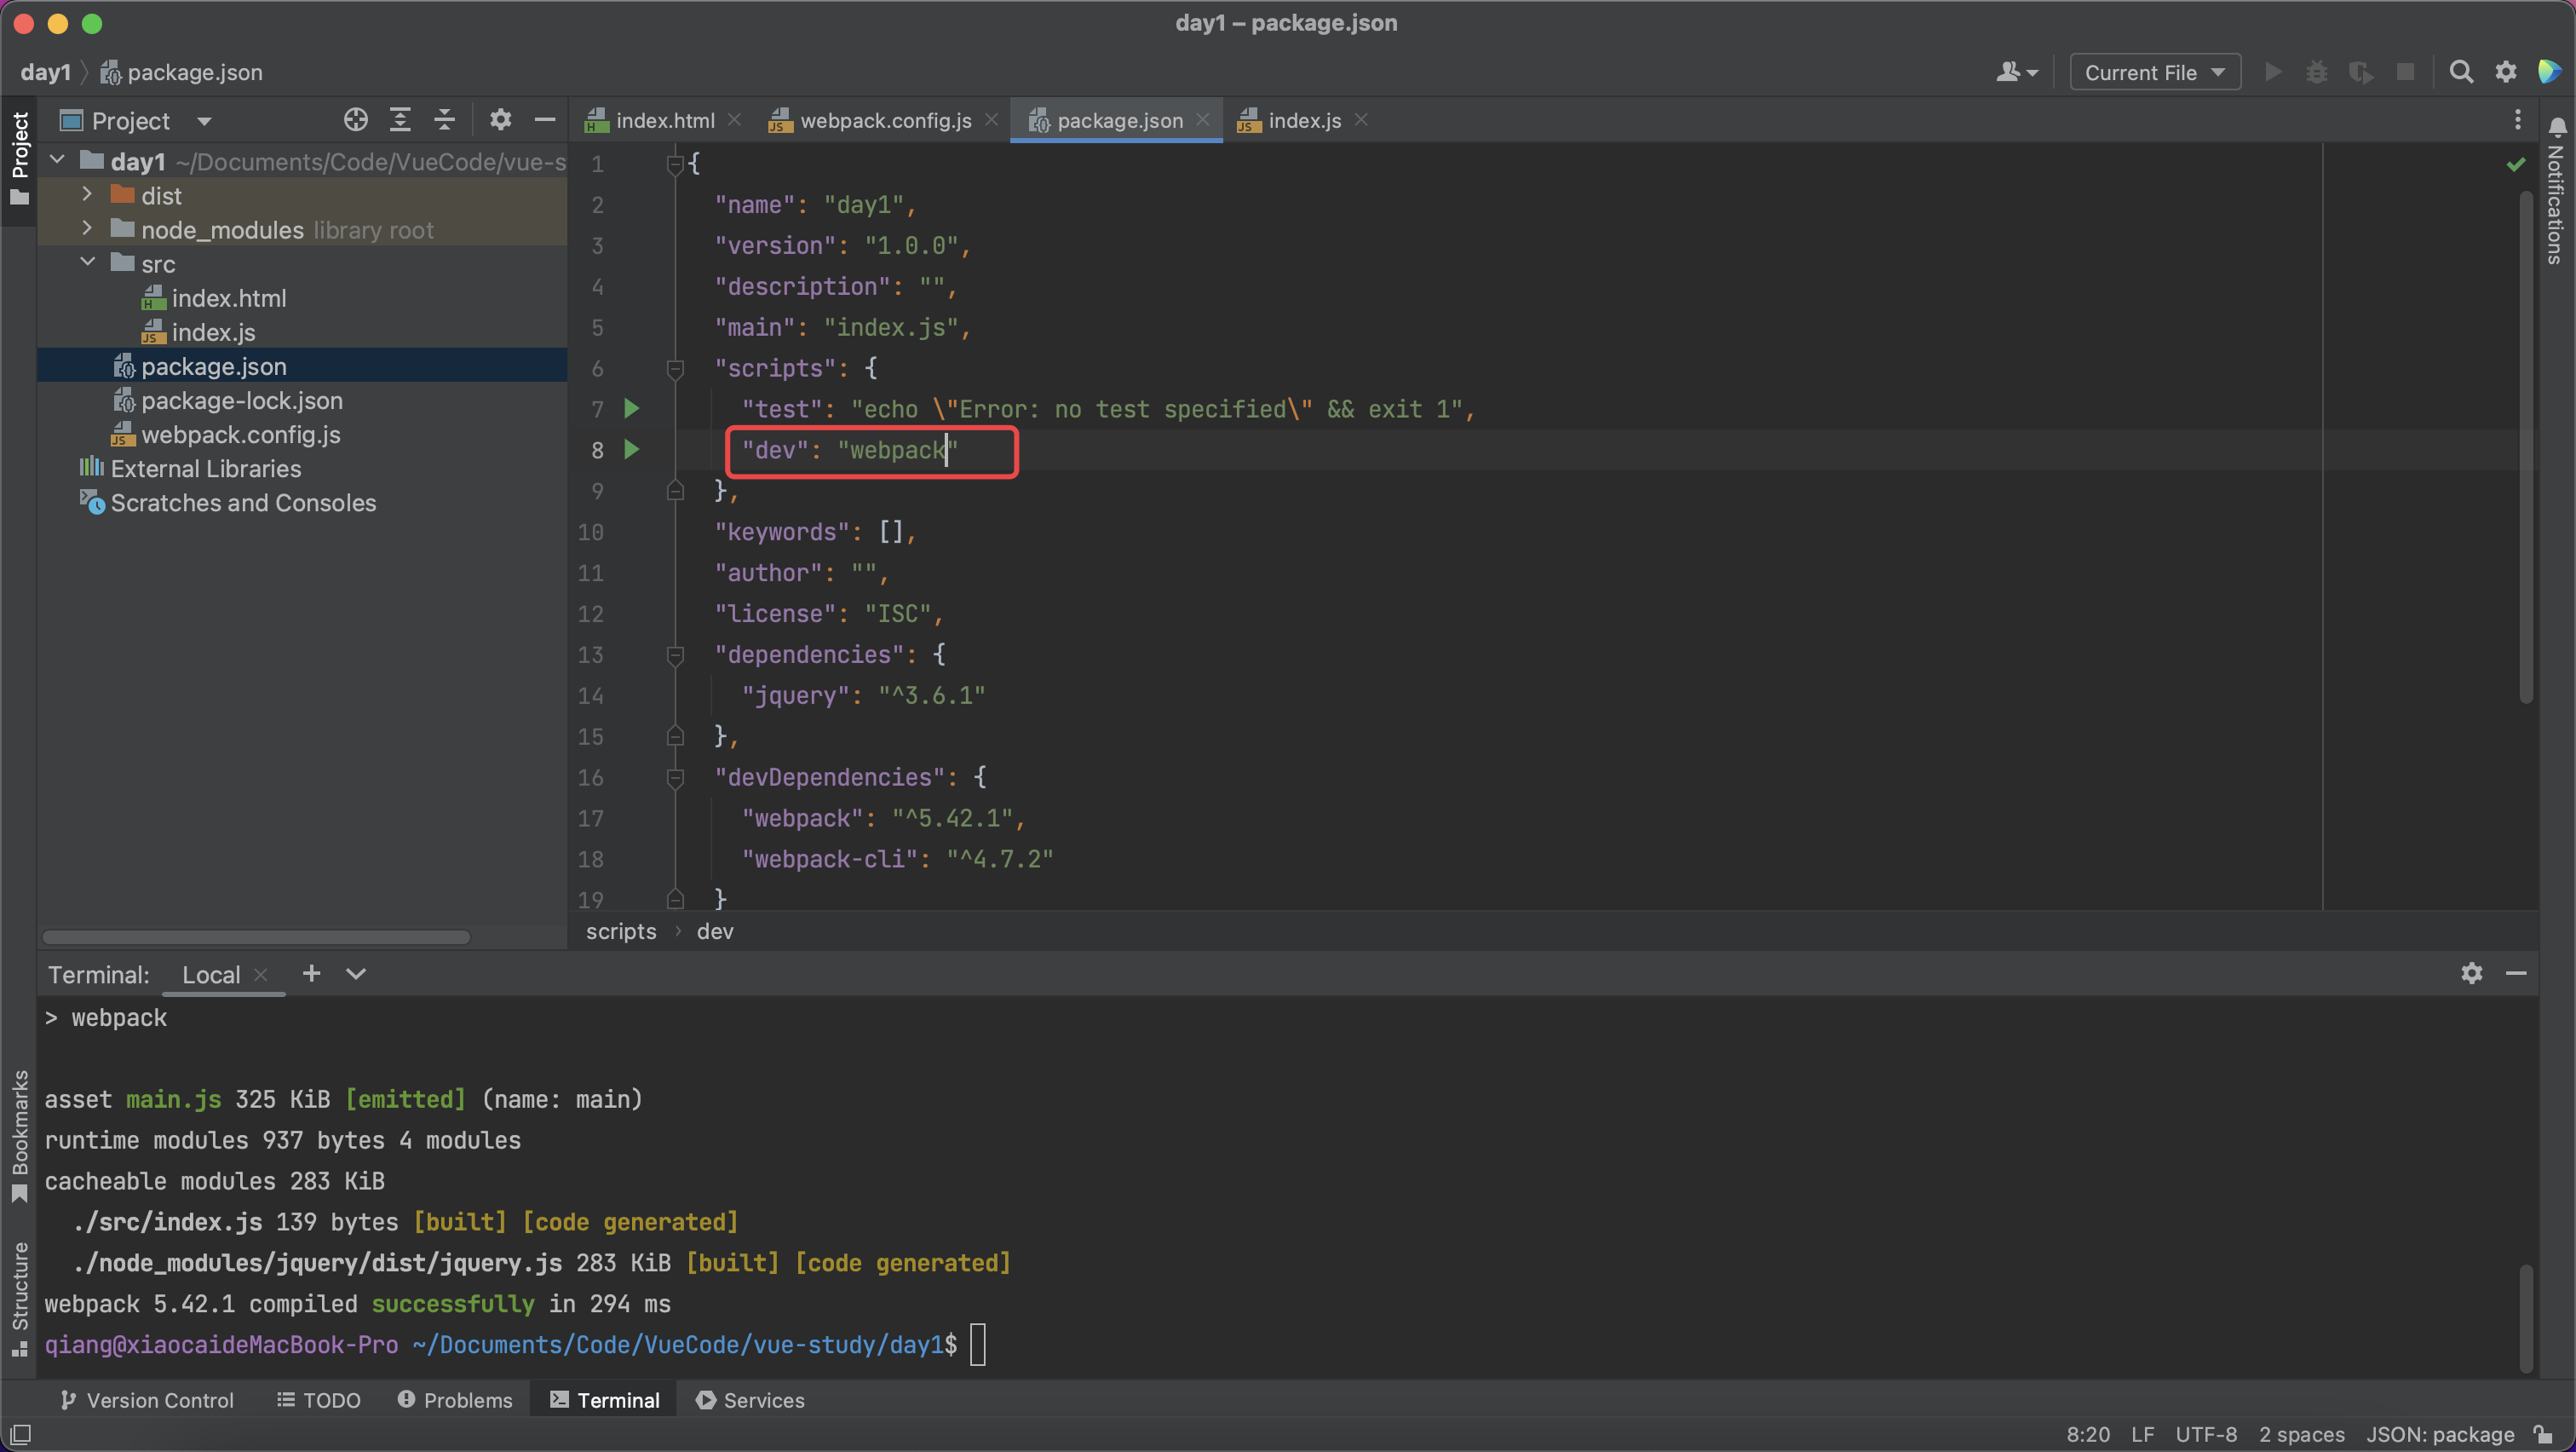Viewport: 2576px width, 1452px height.
Task: Toggle the Project tool window stripe
Action: click(19, 158)
